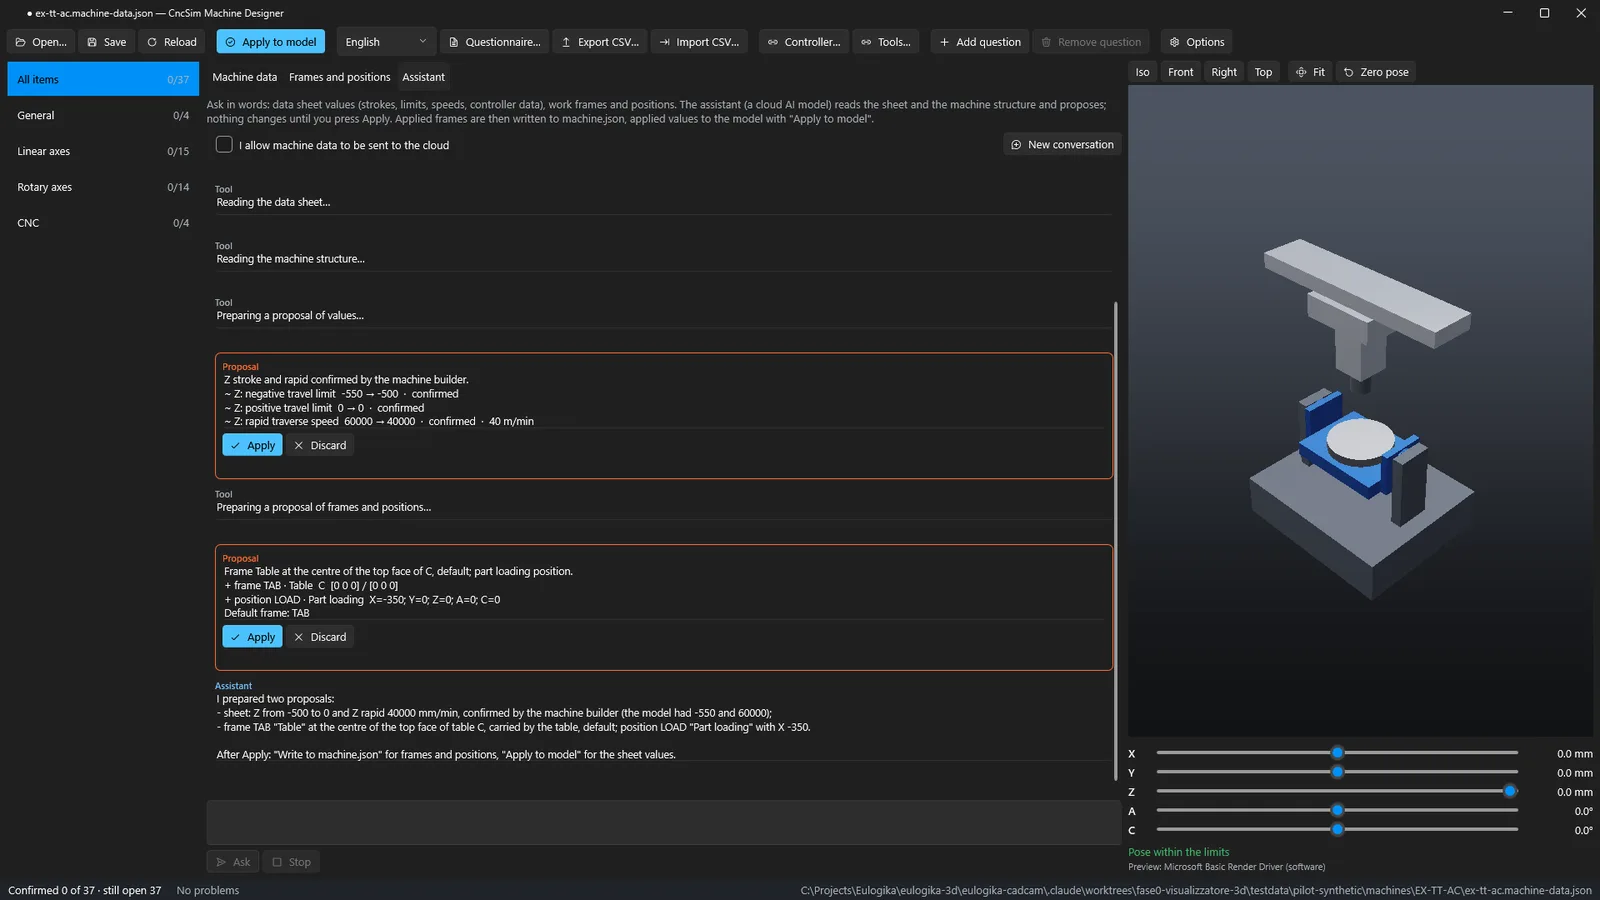Select Linear axes category
The height and width of the screenshot is (900, 1600).
(103, 151)
